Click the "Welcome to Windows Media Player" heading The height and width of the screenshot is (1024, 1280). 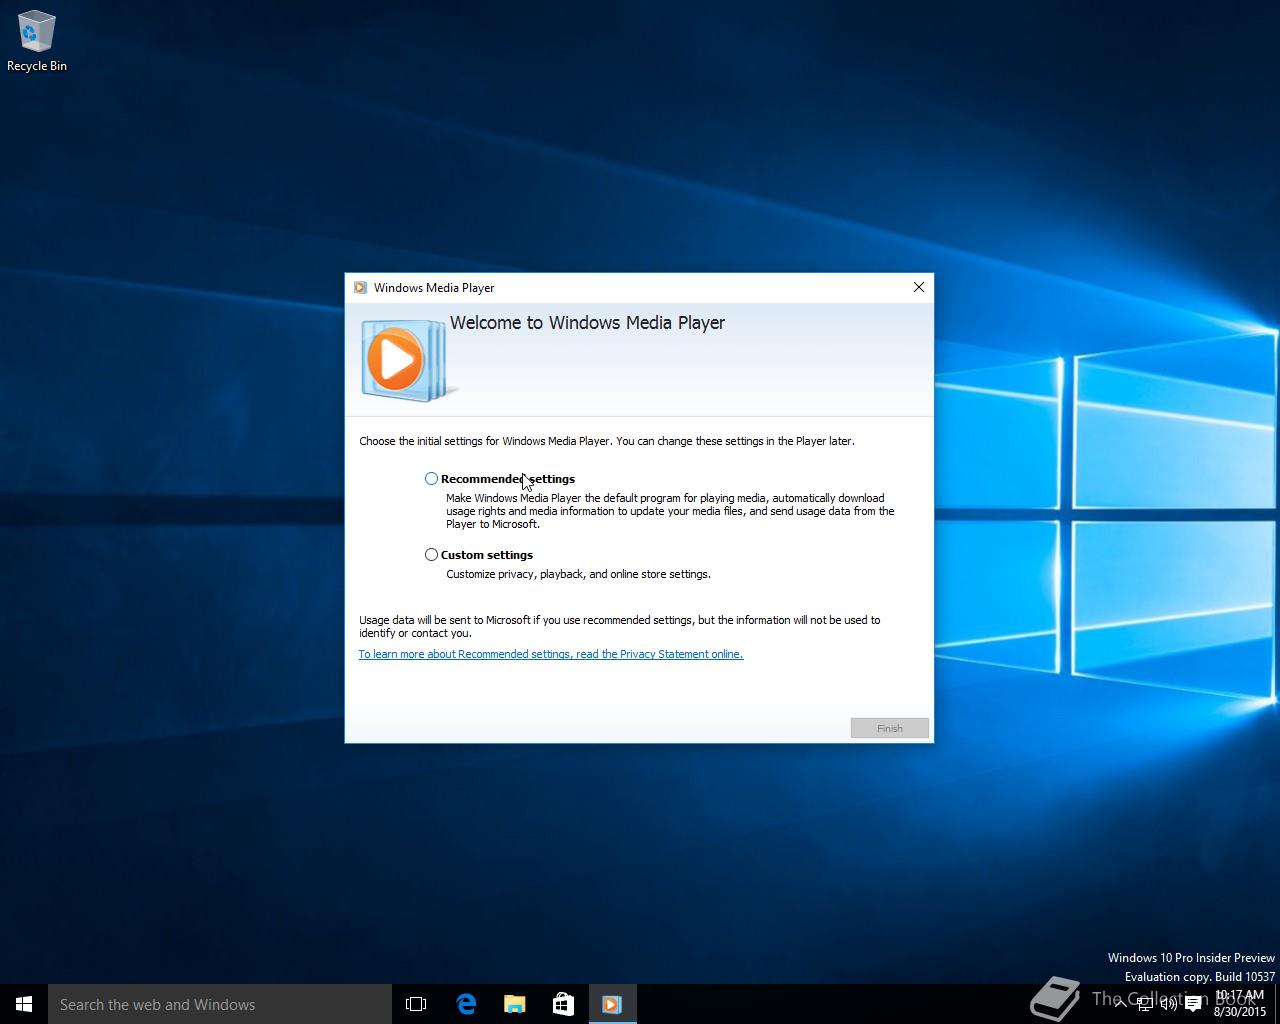pos(587,323)
